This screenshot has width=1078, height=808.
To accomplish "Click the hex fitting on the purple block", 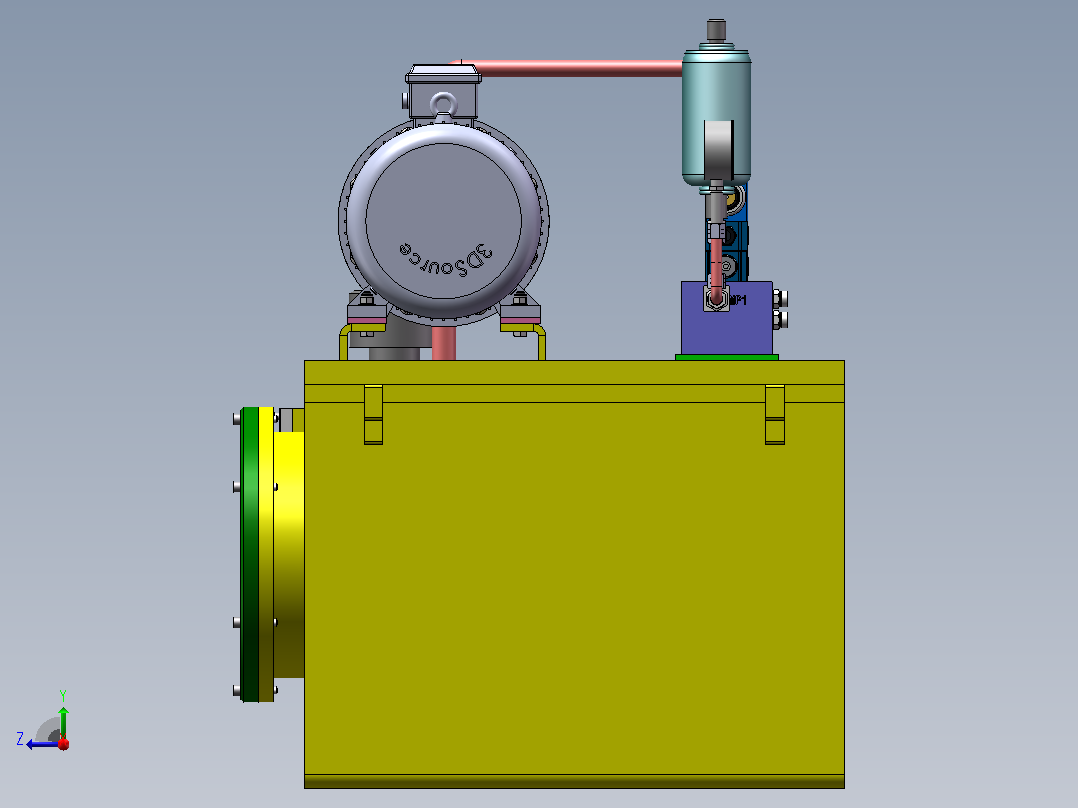I will (x=716, y=300).
